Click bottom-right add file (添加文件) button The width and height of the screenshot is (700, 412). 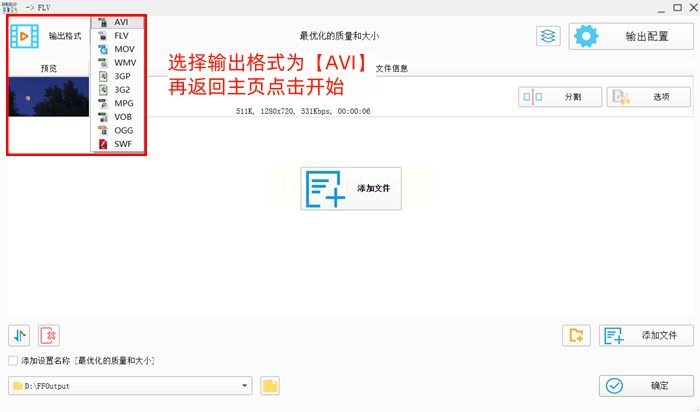(x=646, y=335)
